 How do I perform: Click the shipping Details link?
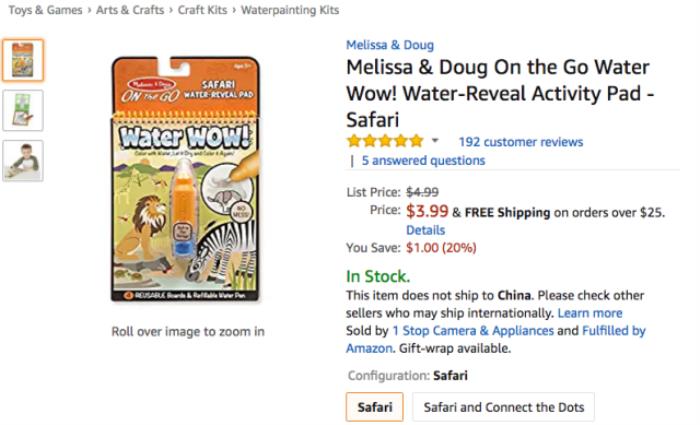425,230
